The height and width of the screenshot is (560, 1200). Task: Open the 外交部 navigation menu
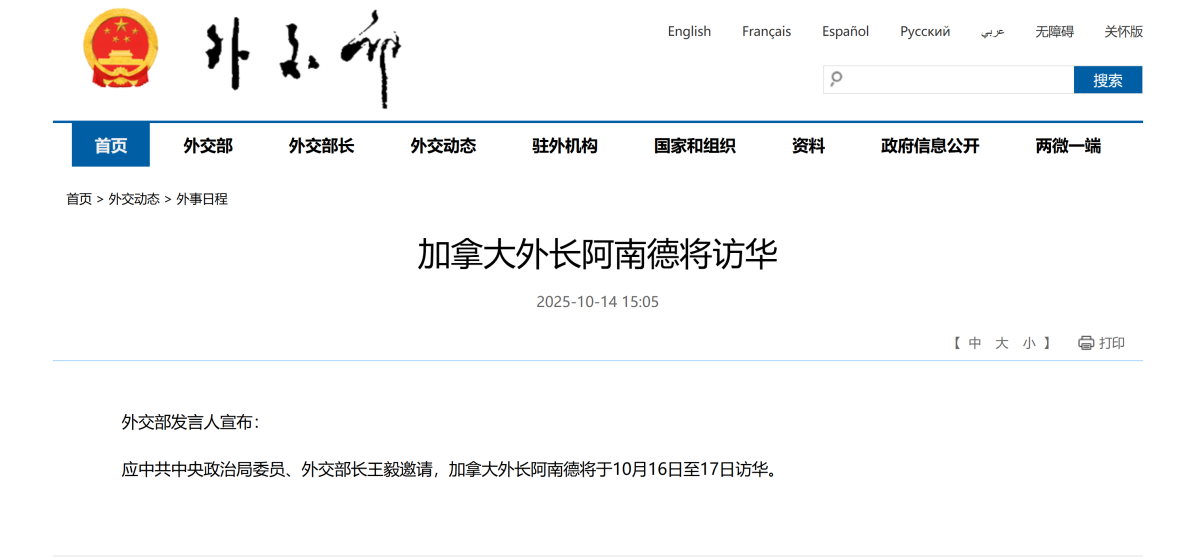point(208,146)
